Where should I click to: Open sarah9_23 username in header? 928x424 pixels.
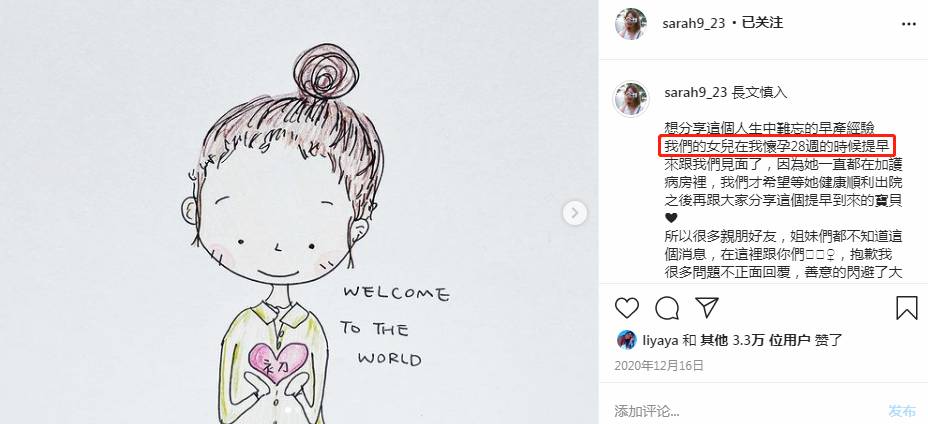pyautogui.click(x=694, y=23)
